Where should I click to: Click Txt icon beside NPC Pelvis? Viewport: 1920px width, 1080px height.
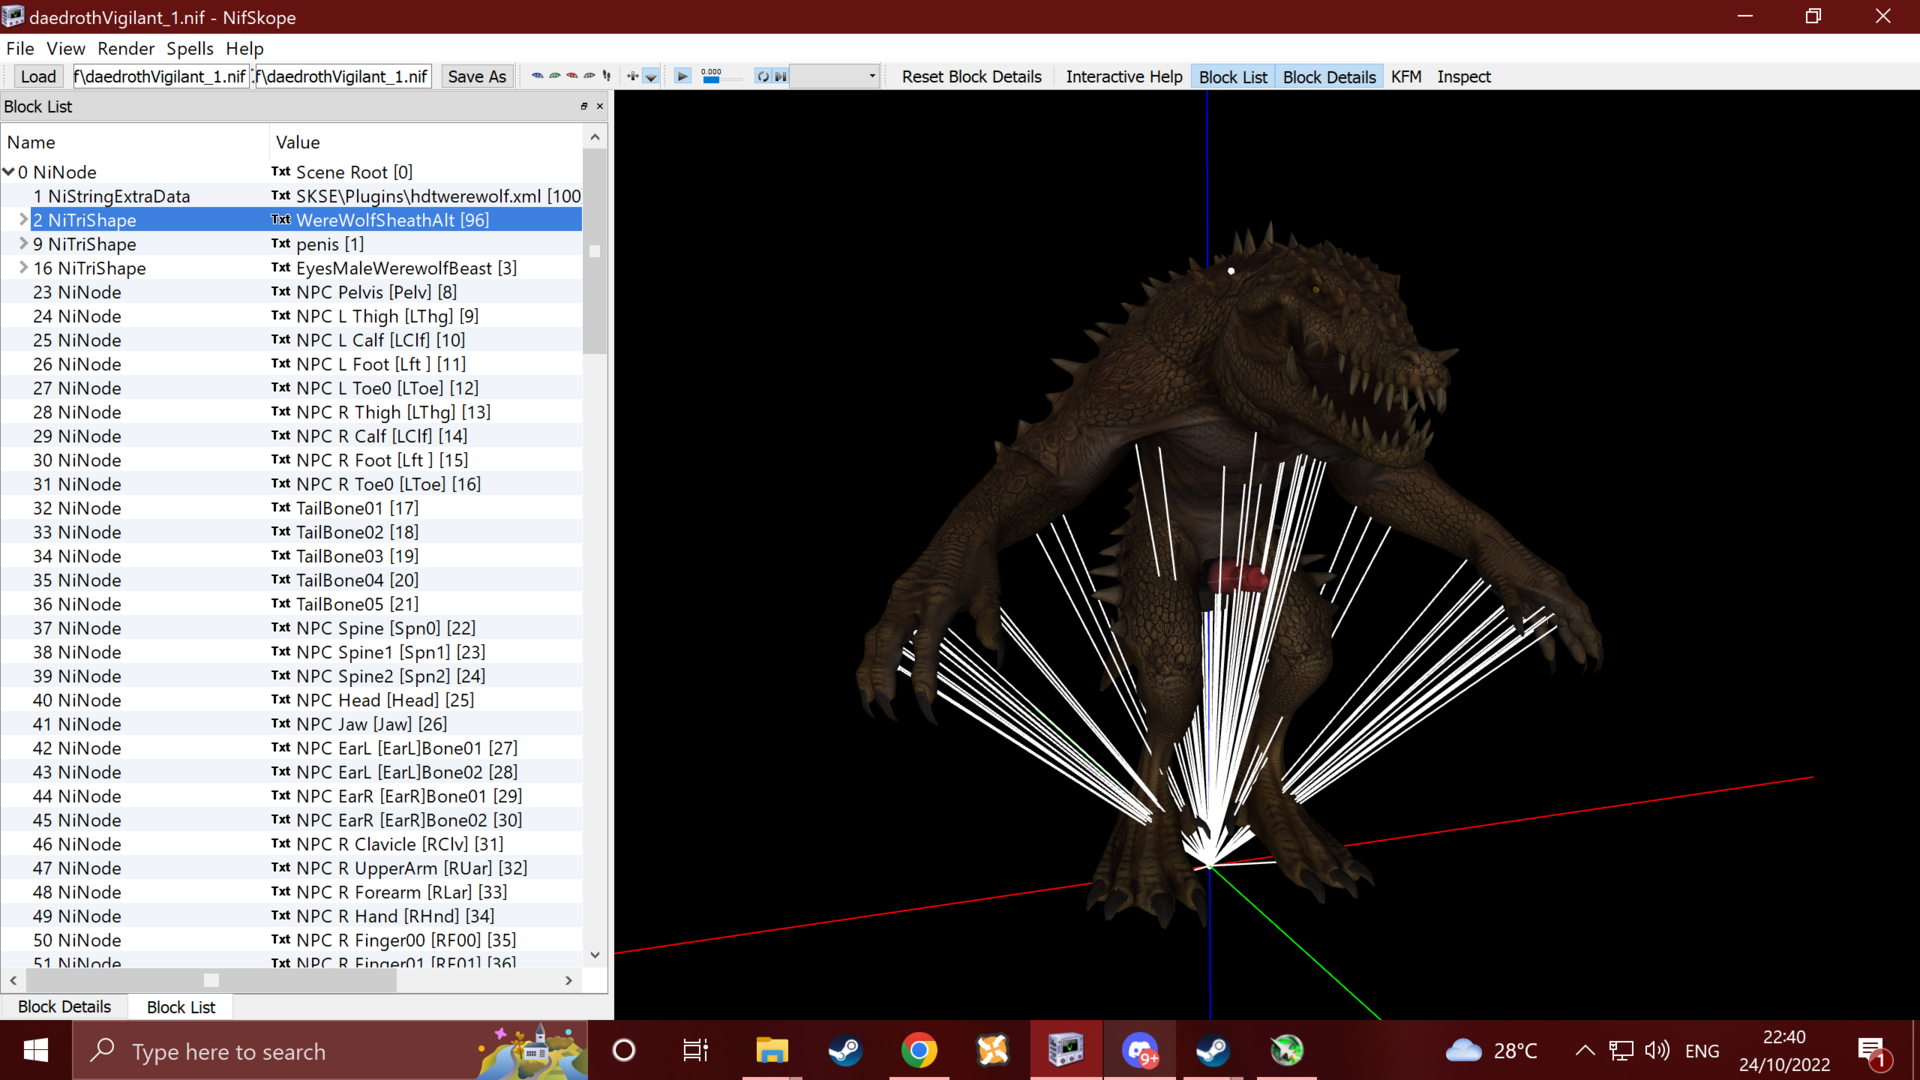[281, 292]
